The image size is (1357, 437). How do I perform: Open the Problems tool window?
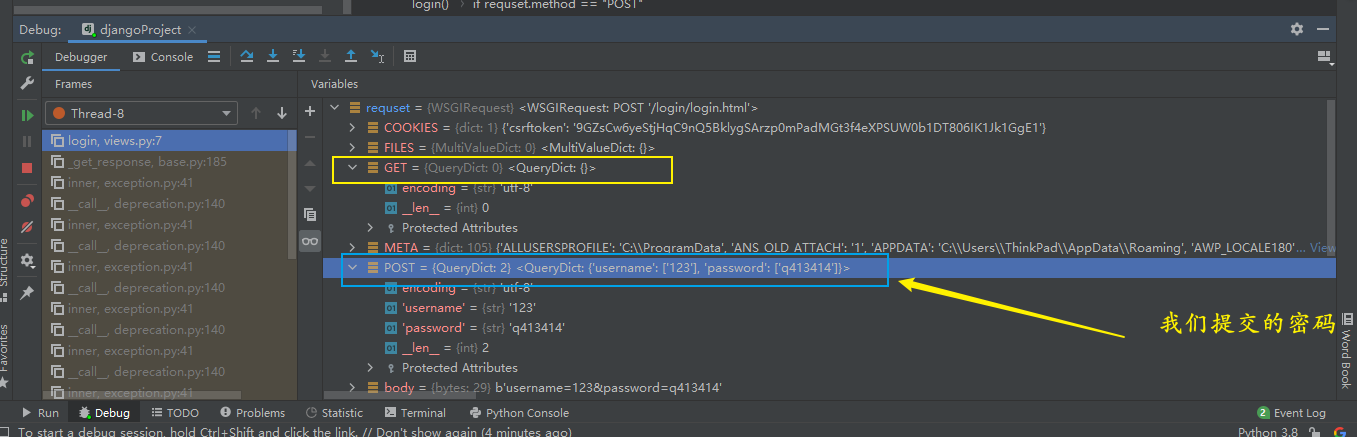[x=251, y=413]
